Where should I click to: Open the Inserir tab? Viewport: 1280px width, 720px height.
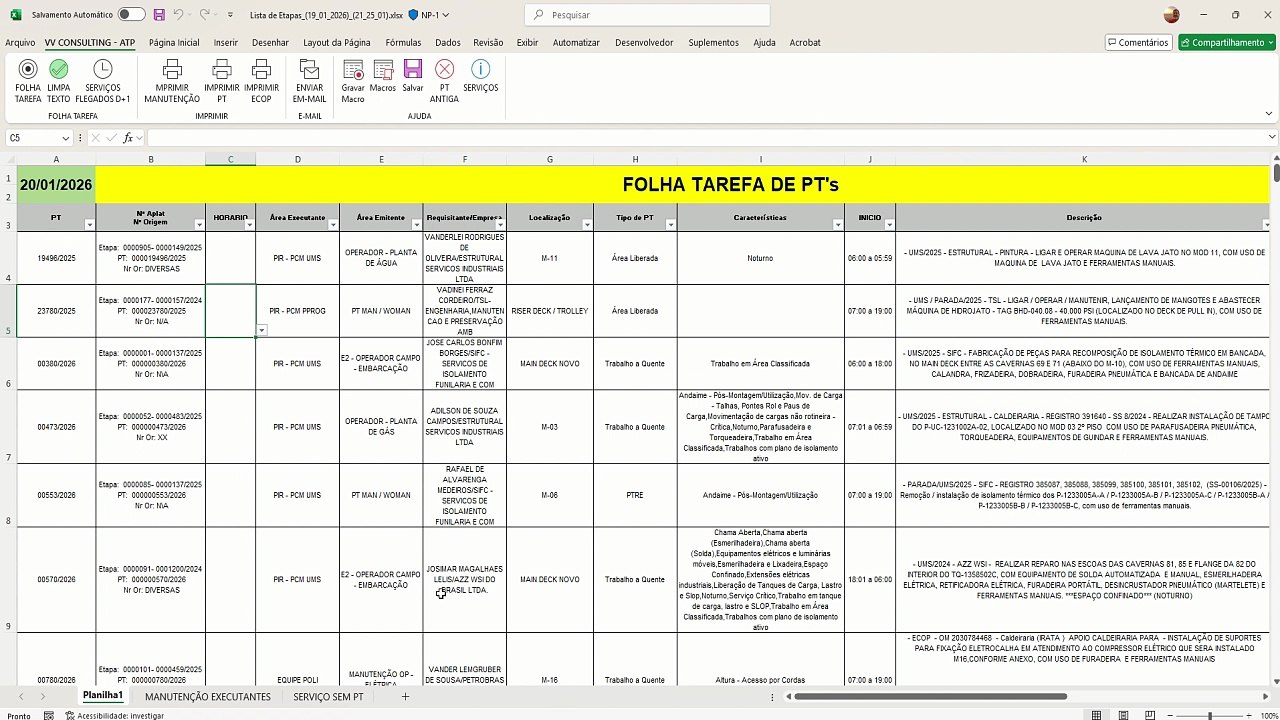click(226, 43)
